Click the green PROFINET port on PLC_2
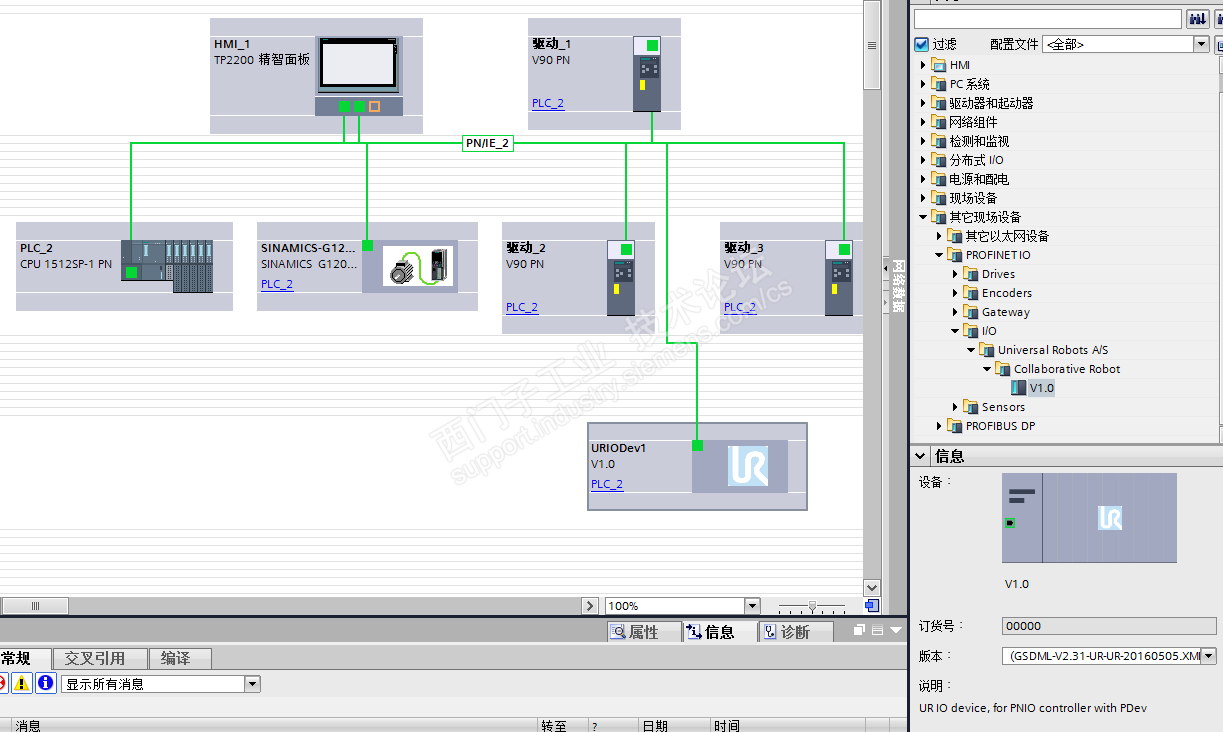The width and height of the screenshot is (1223, 732). click(131, 272)
